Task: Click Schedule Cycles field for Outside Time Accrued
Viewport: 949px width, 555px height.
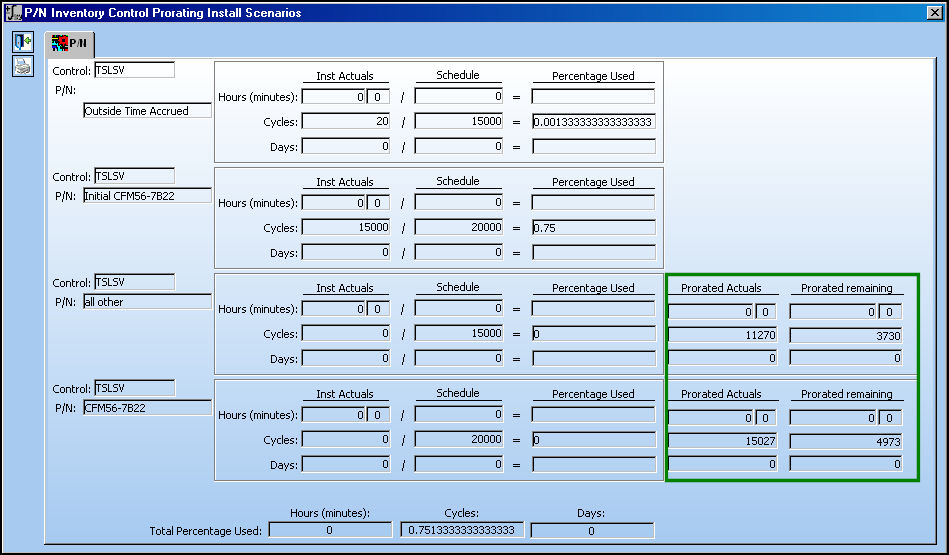Action: (x=459, y=121)
